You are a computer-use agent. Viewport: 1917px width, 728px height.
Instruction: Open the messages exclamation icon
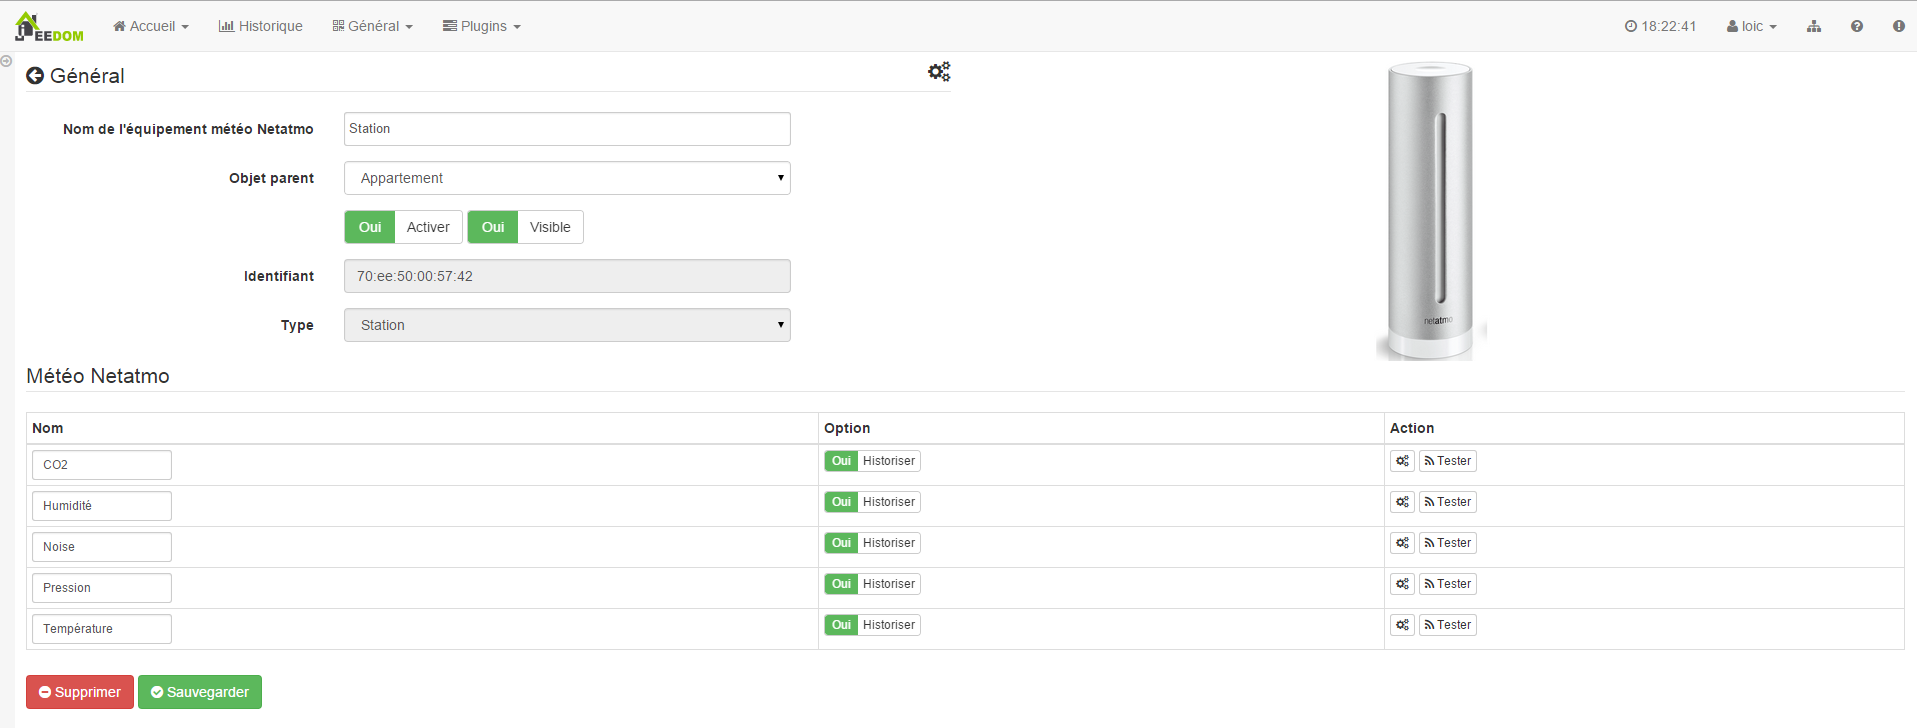tap(1899, 27)
